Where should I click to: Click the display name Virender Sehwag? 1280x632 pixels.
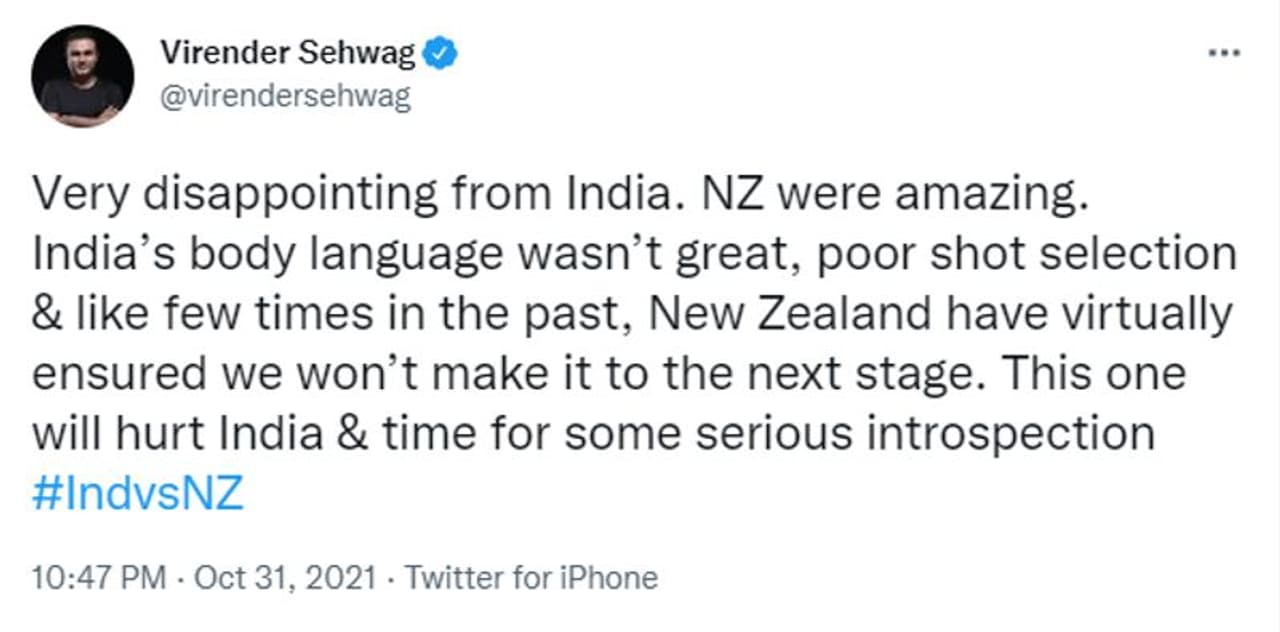(288, 54)
